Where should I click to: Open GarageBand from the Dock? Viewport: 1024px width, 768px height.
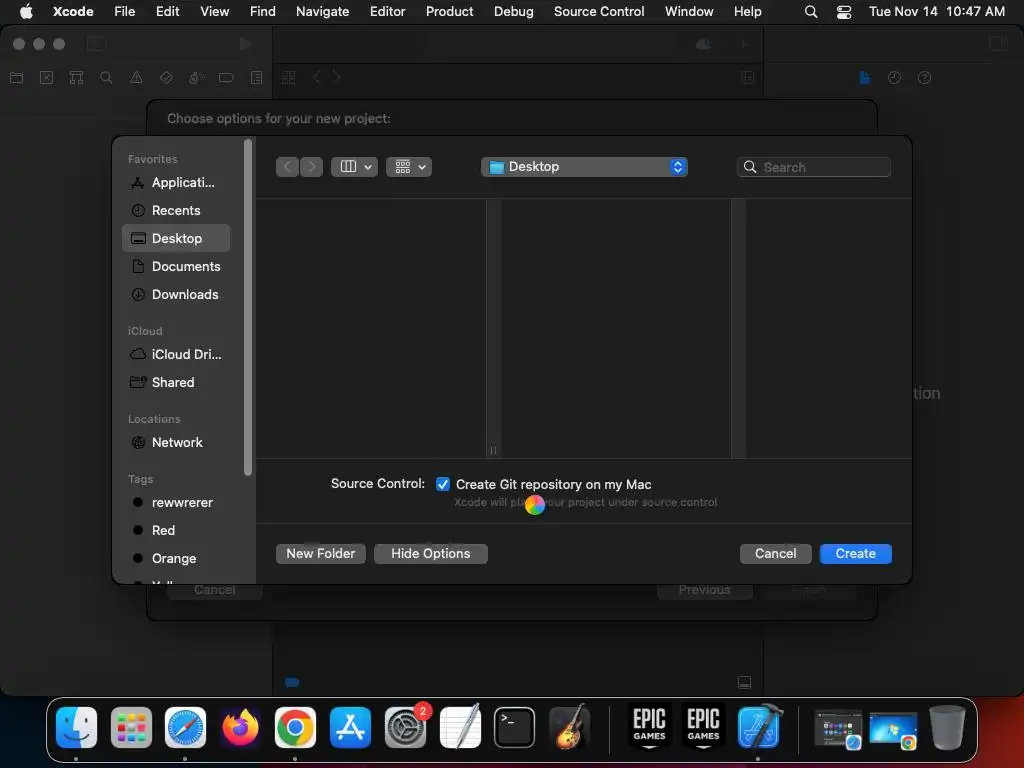[x=569, y=727]
